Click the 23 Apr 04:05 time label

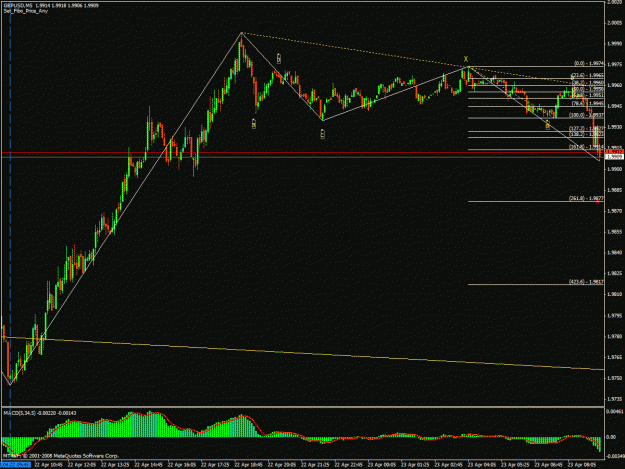[482, 465]
